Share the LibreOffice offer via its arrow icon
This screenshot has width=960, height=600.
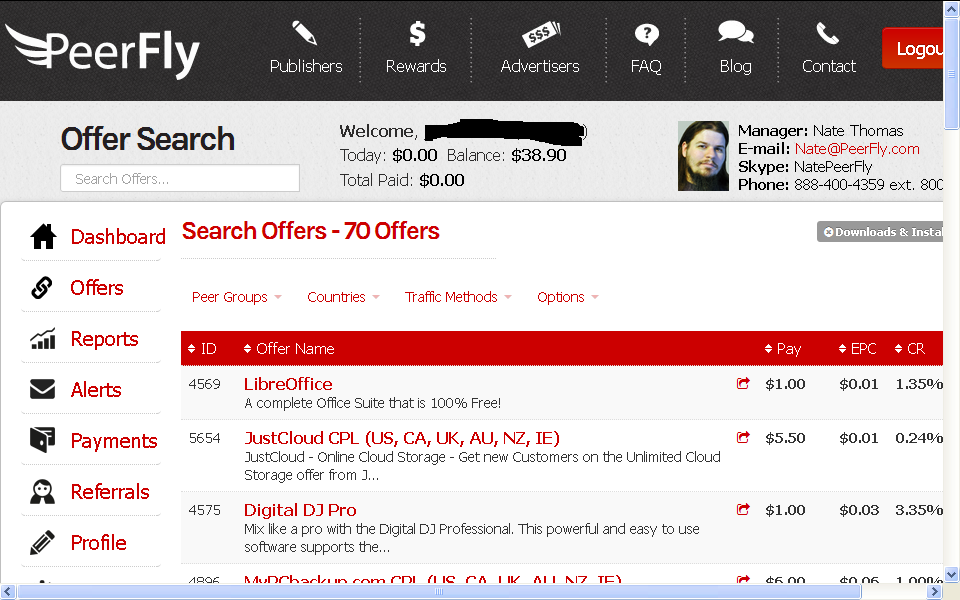point(743,382)
